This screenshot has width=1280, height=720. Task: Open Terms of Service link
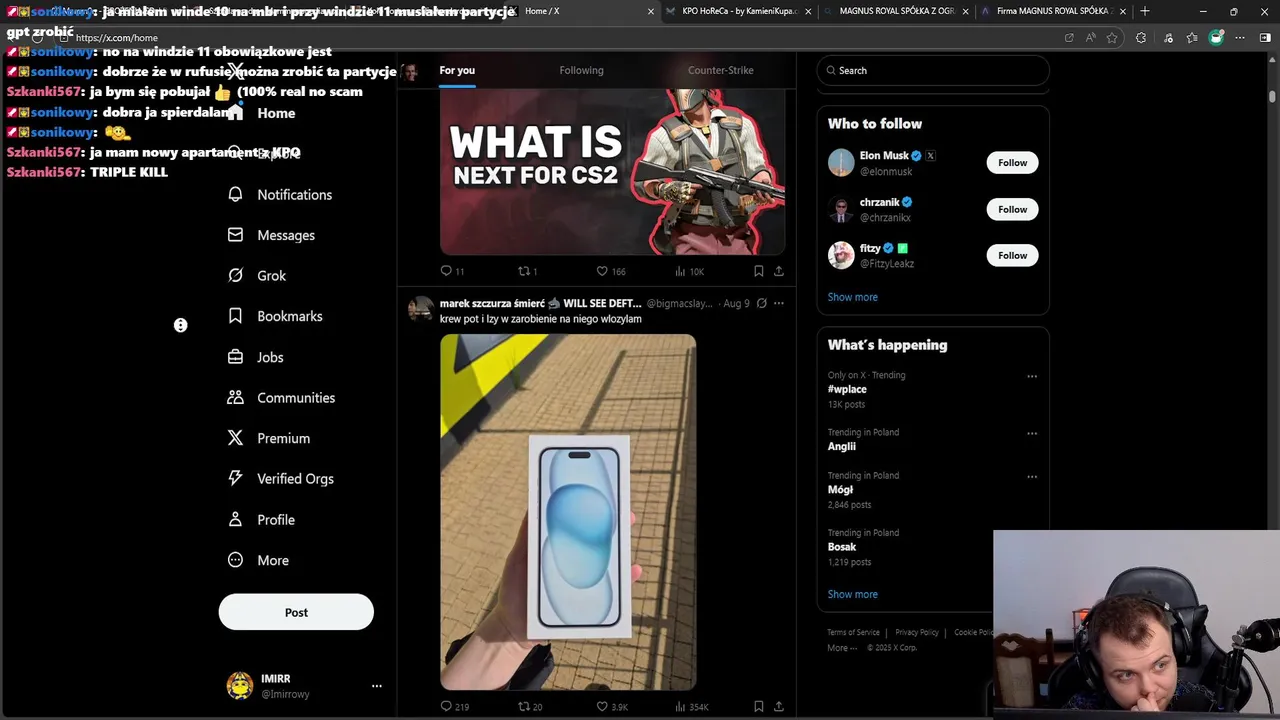pos(853,632)
